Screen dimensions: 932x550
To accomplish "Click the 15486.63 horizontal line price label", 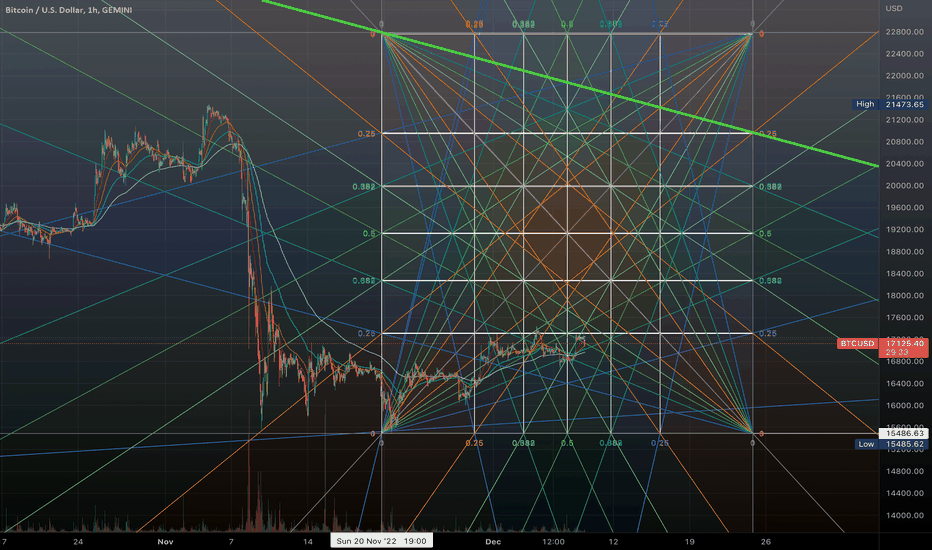I will point(903,433).
